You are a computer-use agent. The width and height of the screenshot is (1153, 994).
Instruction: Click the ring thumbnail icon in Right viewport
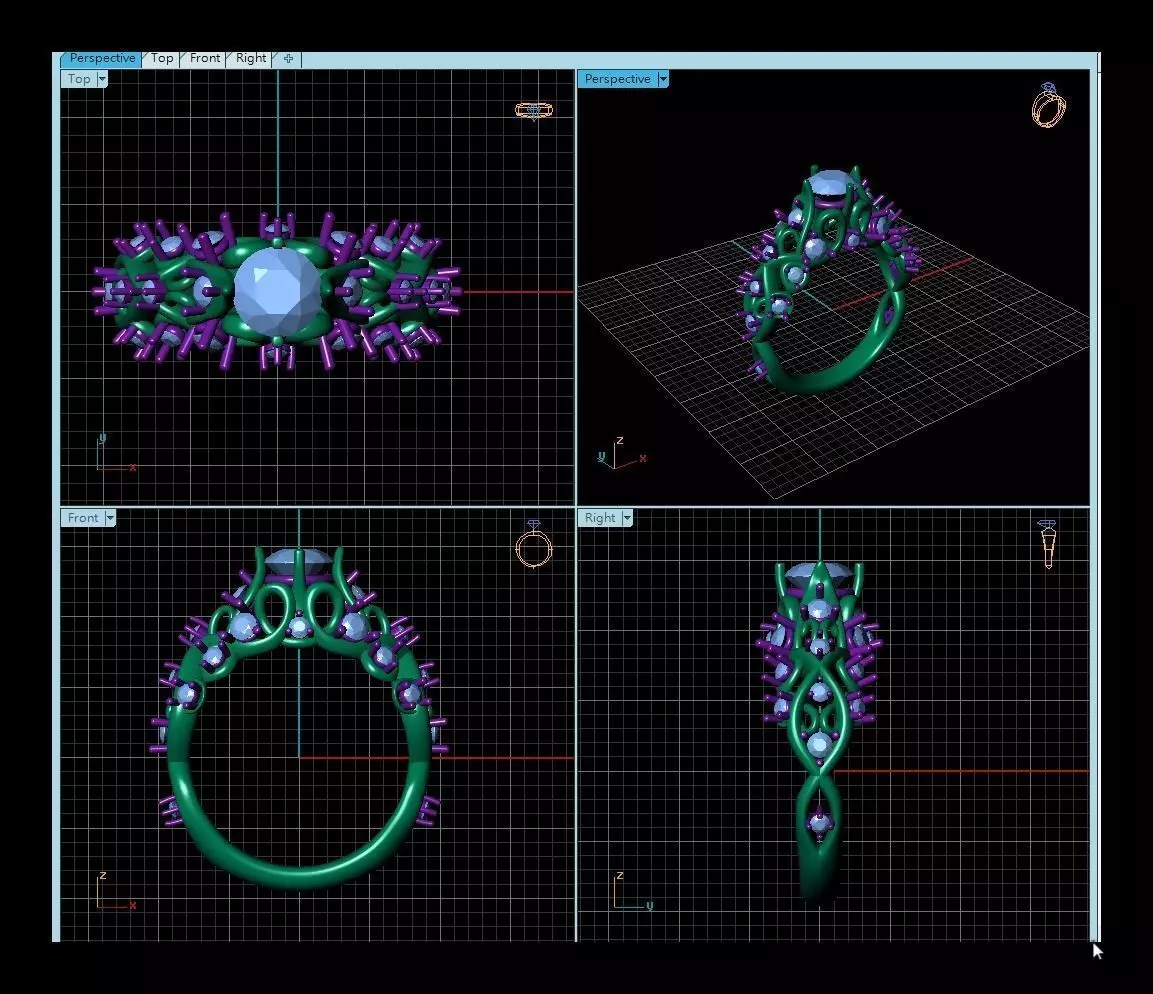[1047, 544]
